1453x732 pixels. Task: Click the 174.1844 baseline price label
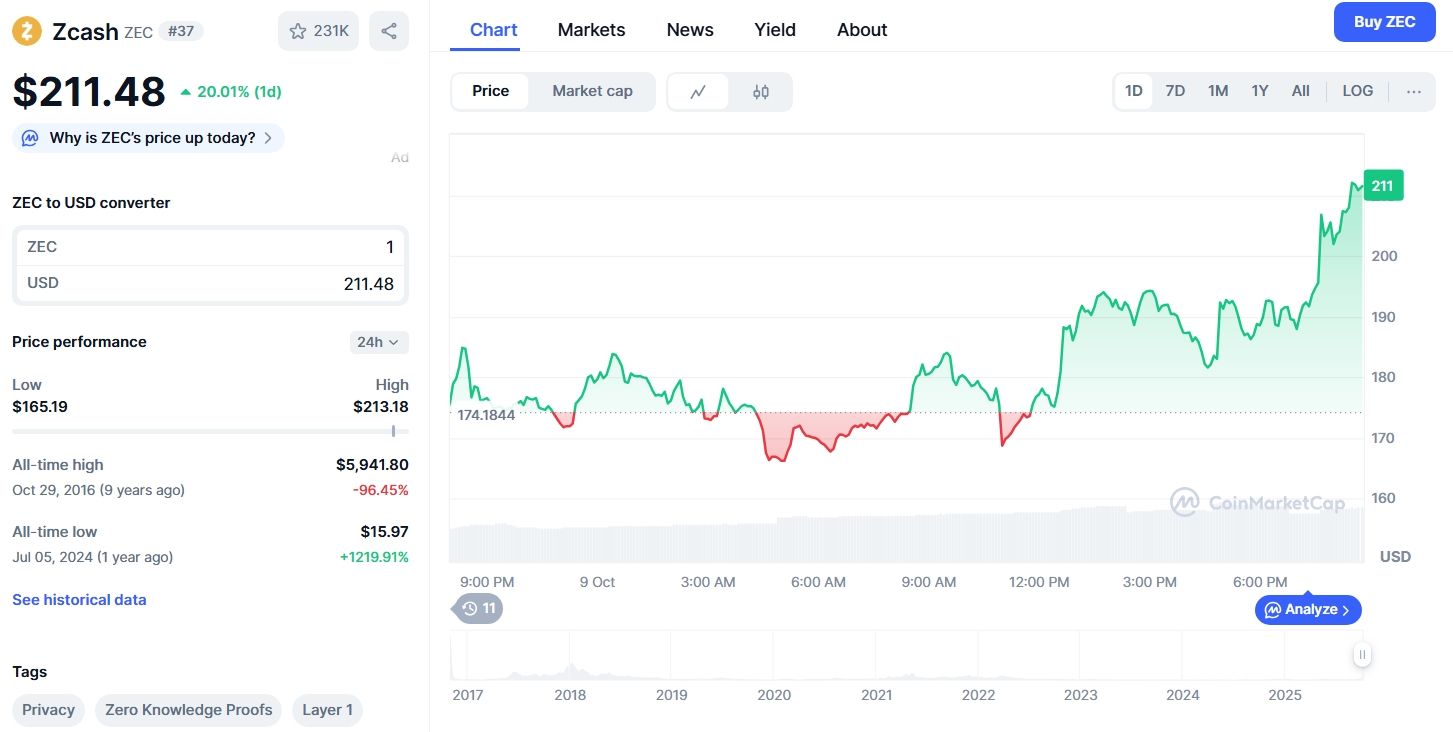[x=486, y=415]
